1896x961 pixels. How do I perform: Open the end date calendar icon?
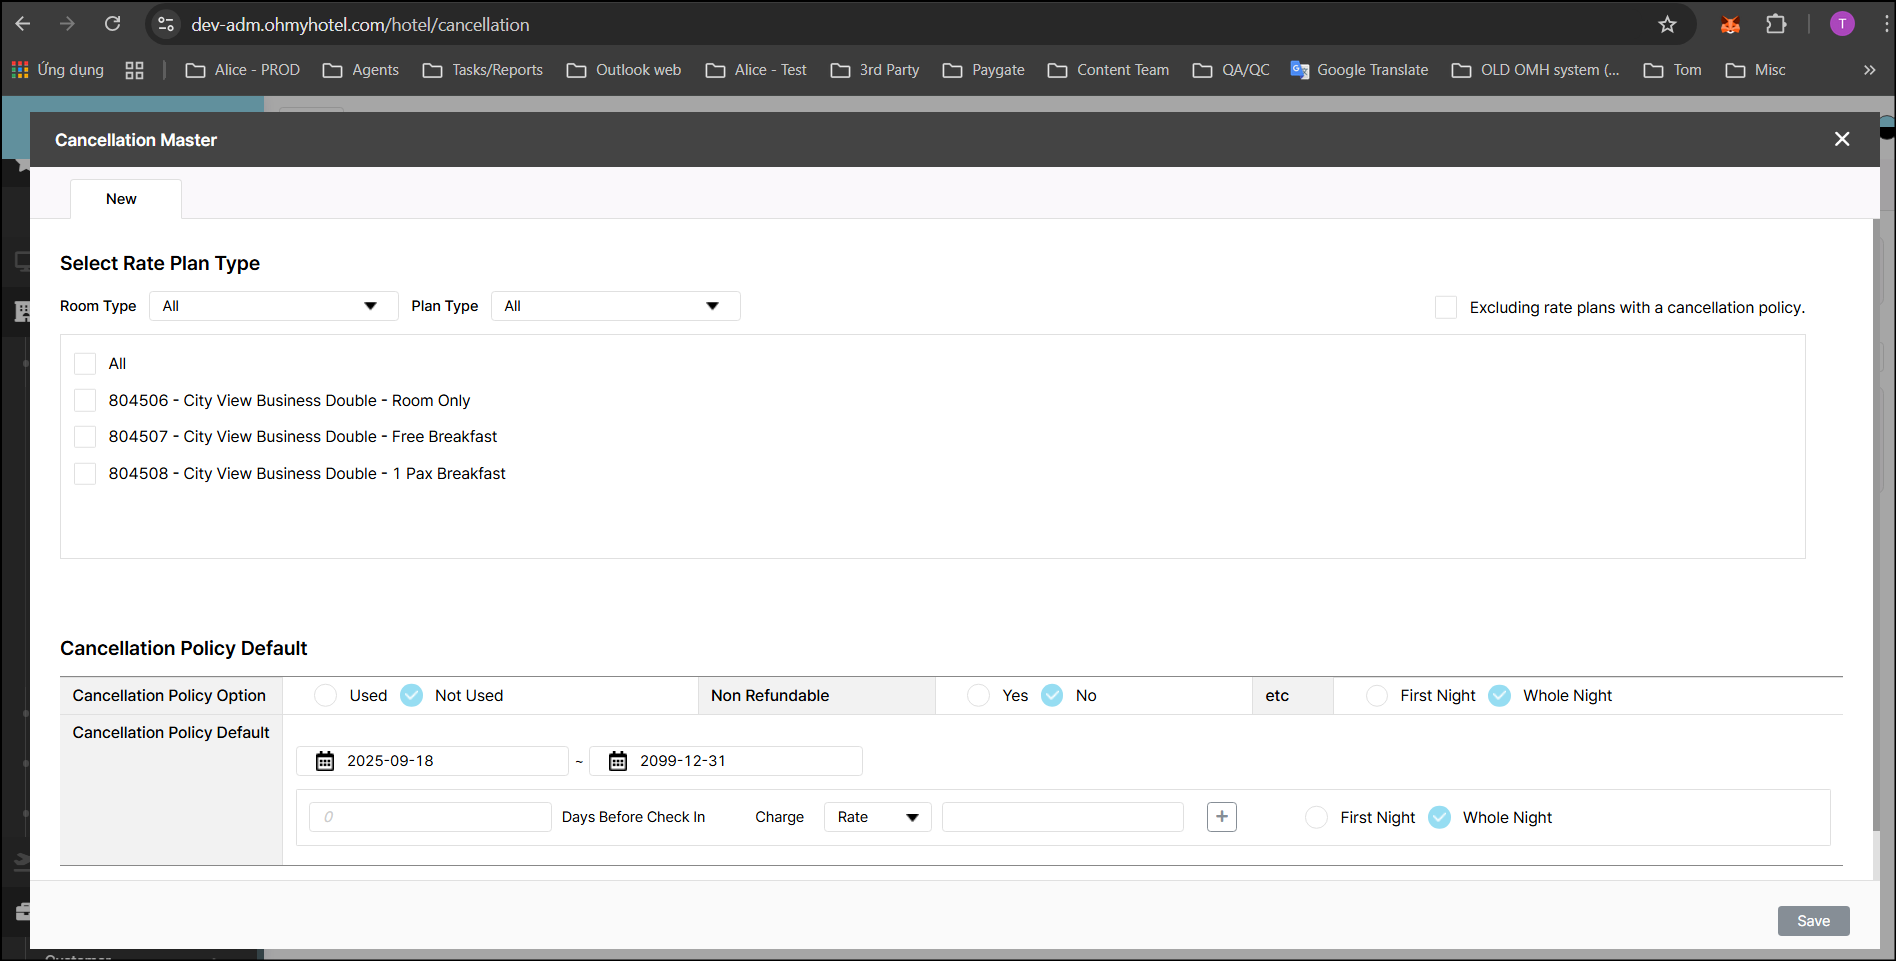(618, 761)
